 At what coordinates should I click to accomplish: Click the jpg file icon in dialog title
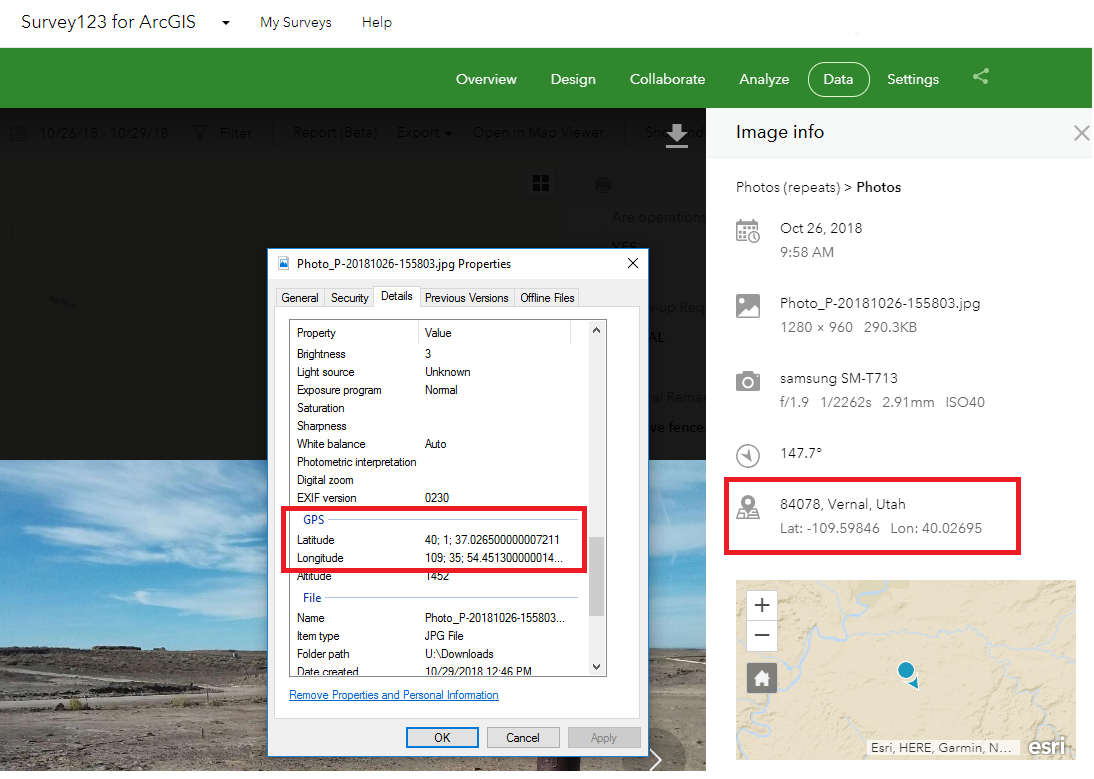pyautogui.click(x=283, y=264)
